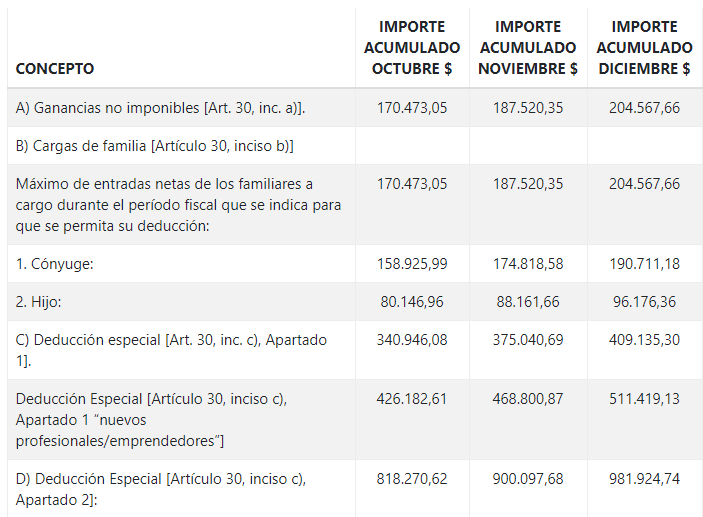Select the value 80.146,96 in October column
Viewport: 703px width, 517px height.
pos(412,302)
